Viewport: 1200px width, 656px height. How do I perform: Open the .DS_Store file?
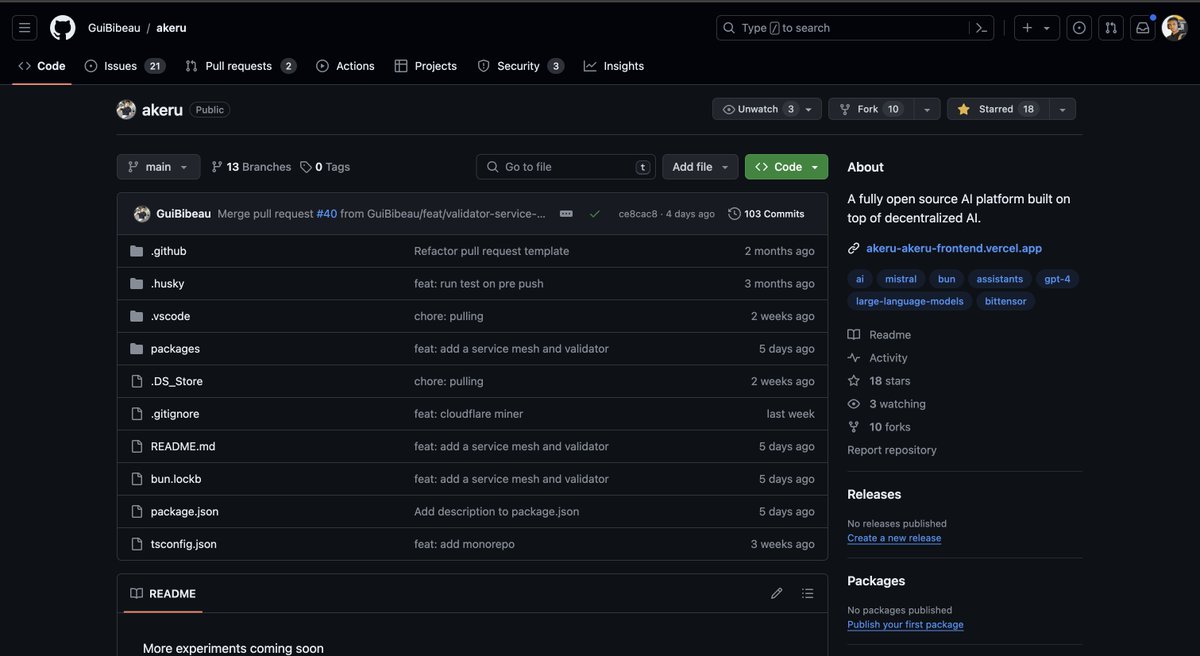(177, 381)
